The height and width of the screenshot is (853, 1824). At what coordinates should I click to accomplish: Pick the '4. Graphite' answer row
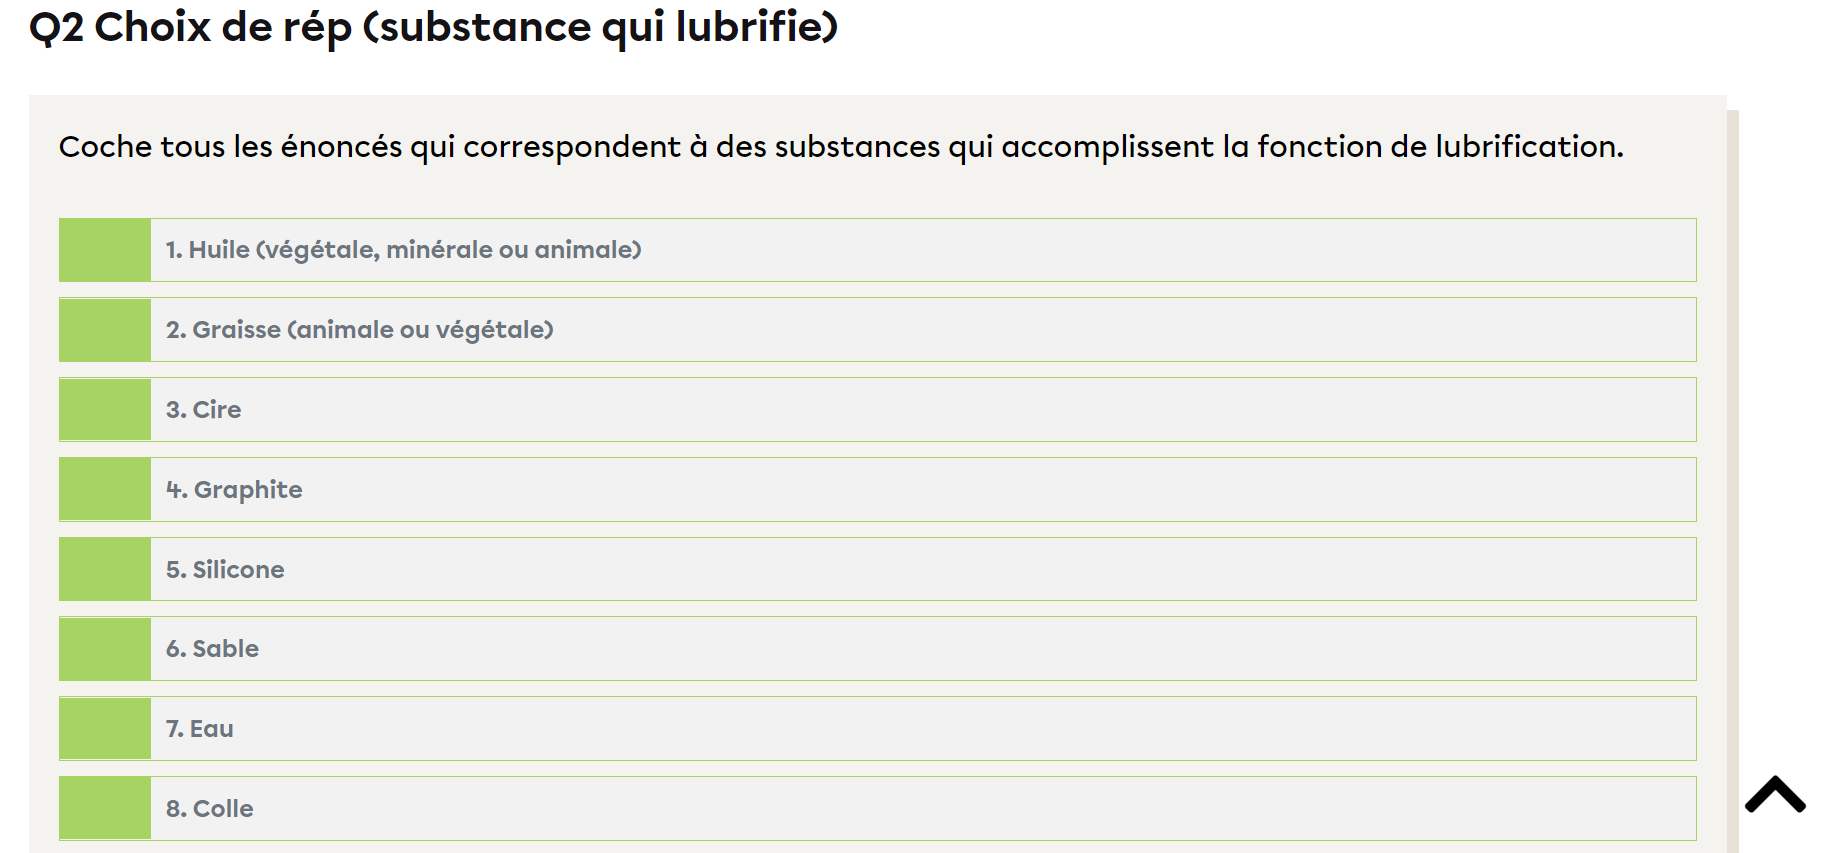(234, 490)
